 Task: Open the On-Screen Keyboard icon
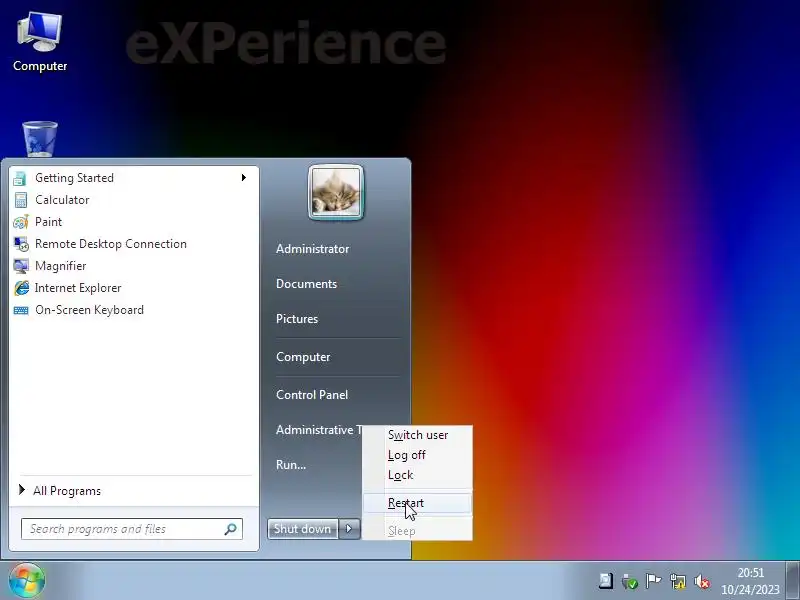point(20,310)
